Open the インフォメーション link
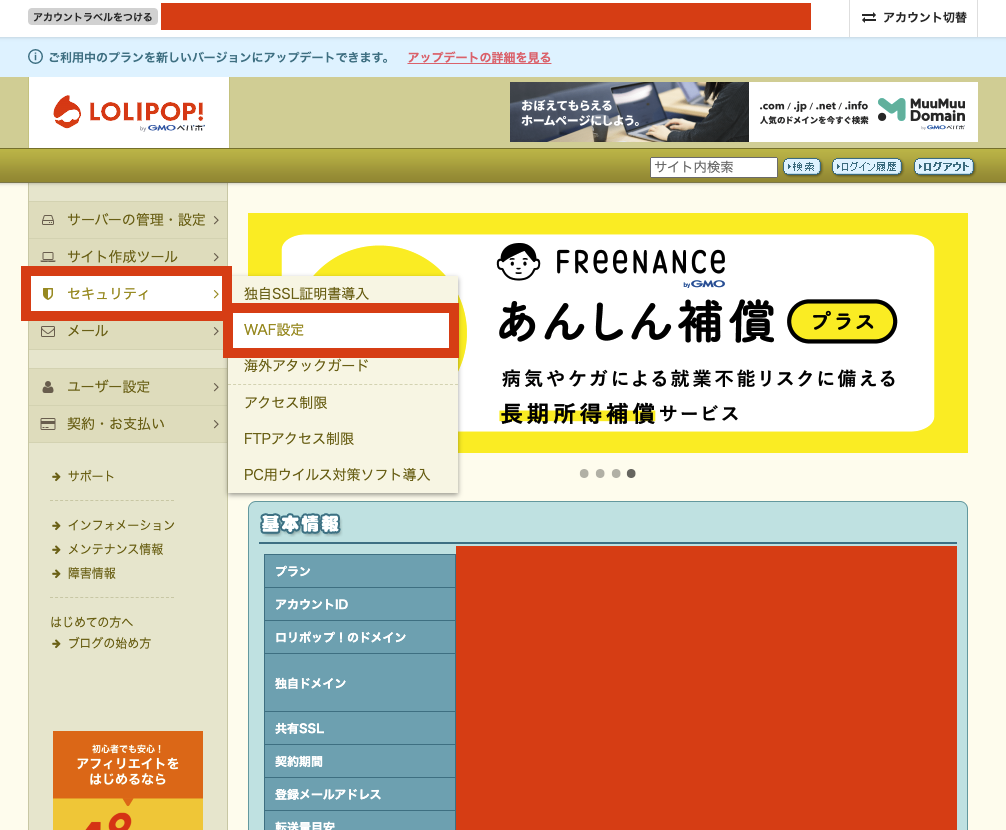The image size is (1006, 830). [121, 526]
